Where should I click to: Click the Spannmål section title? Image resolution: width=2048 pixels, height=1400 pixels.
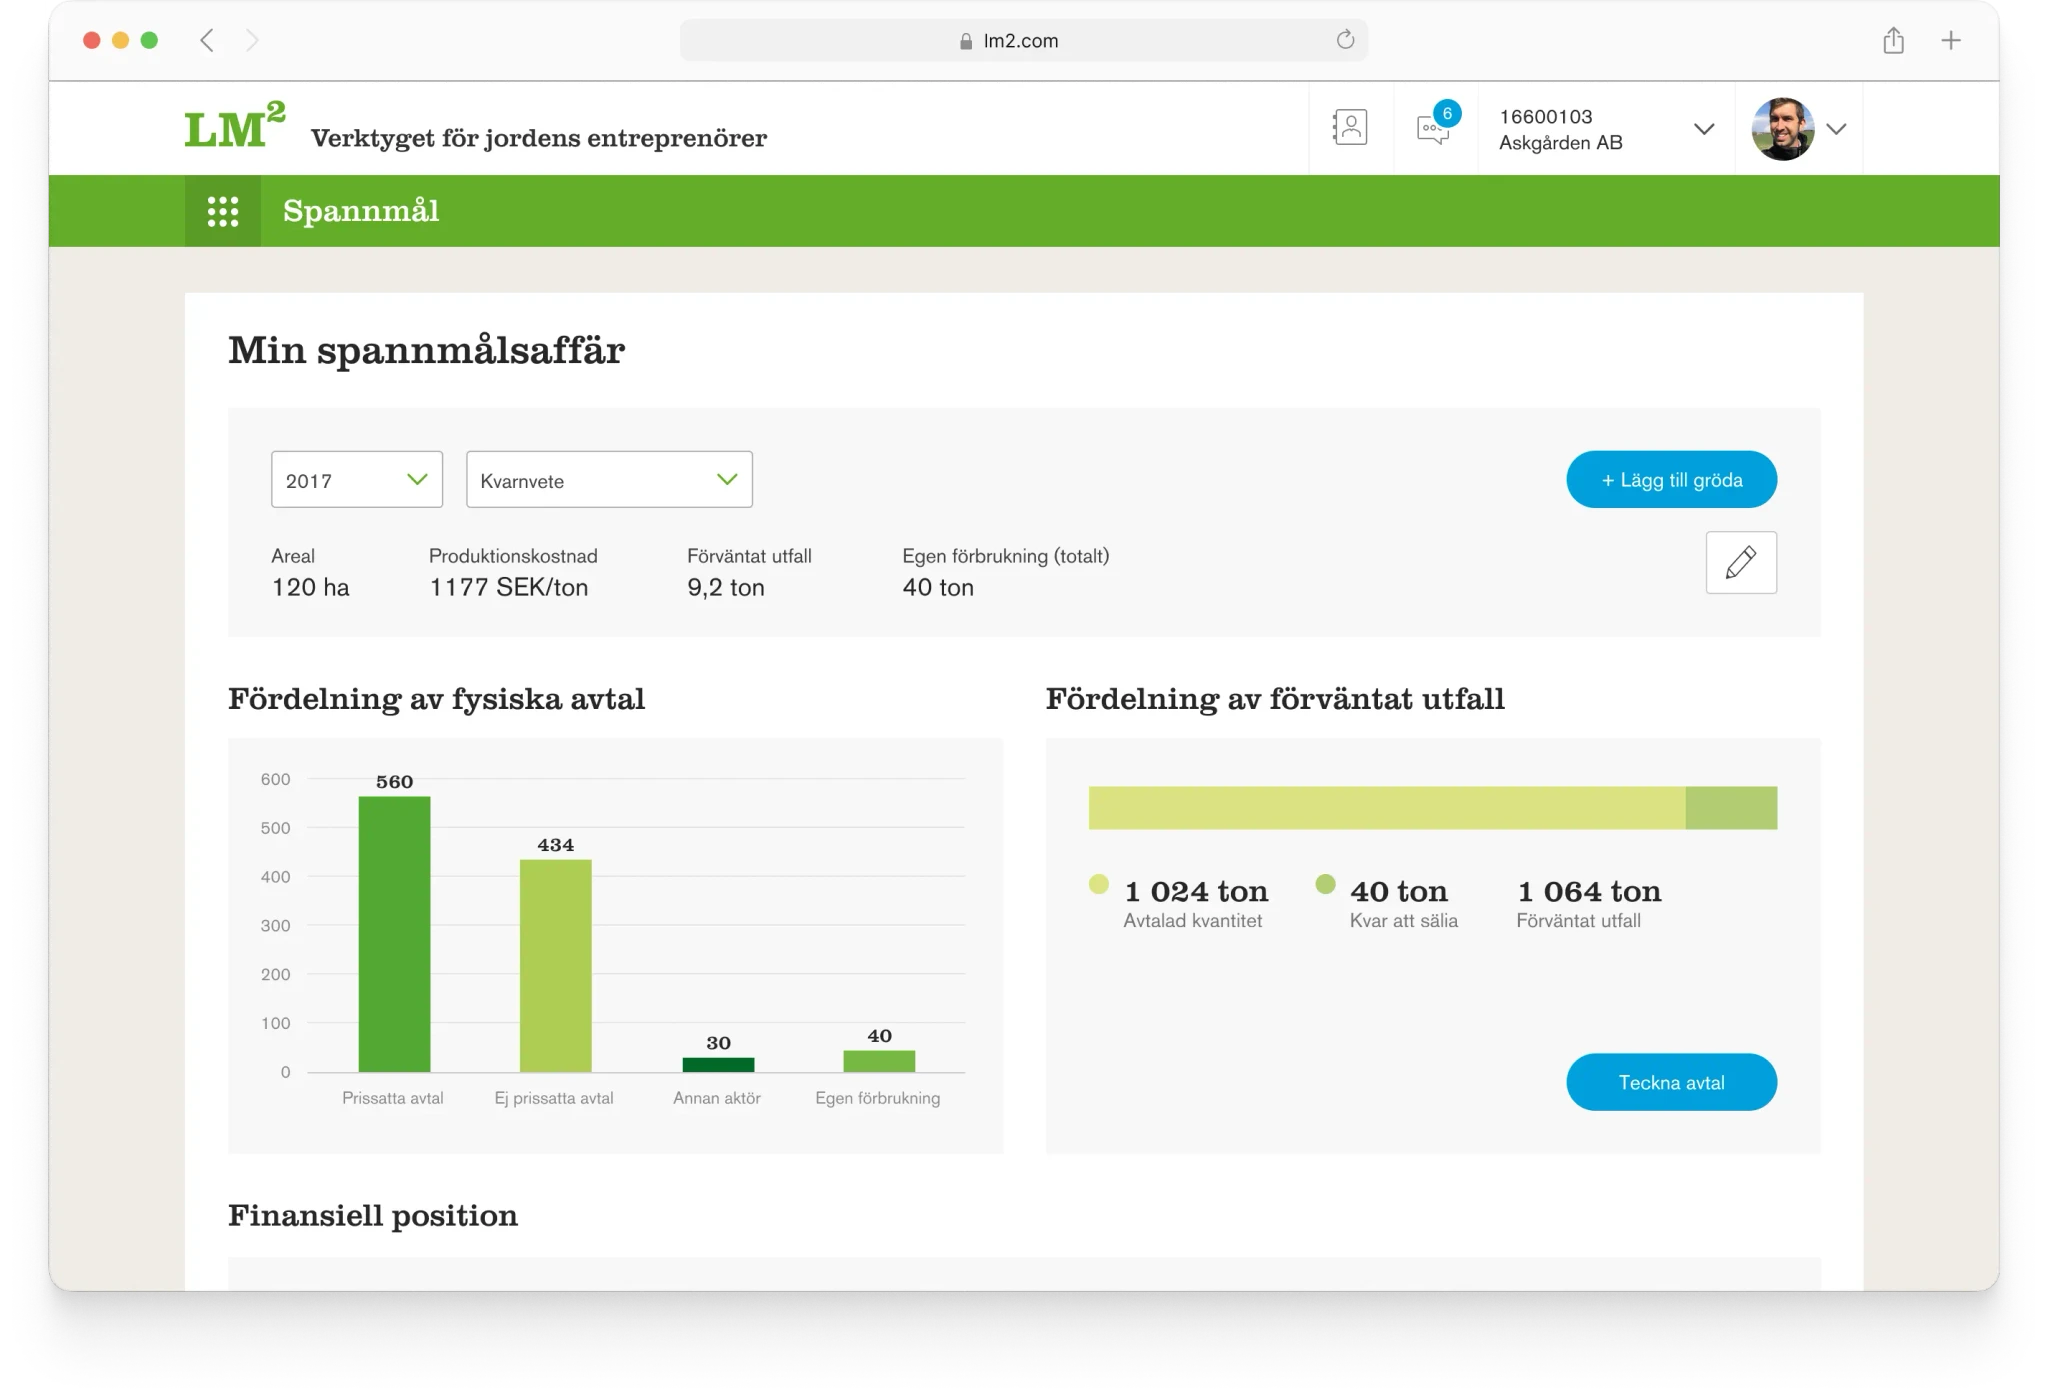(x=360, y=211)
